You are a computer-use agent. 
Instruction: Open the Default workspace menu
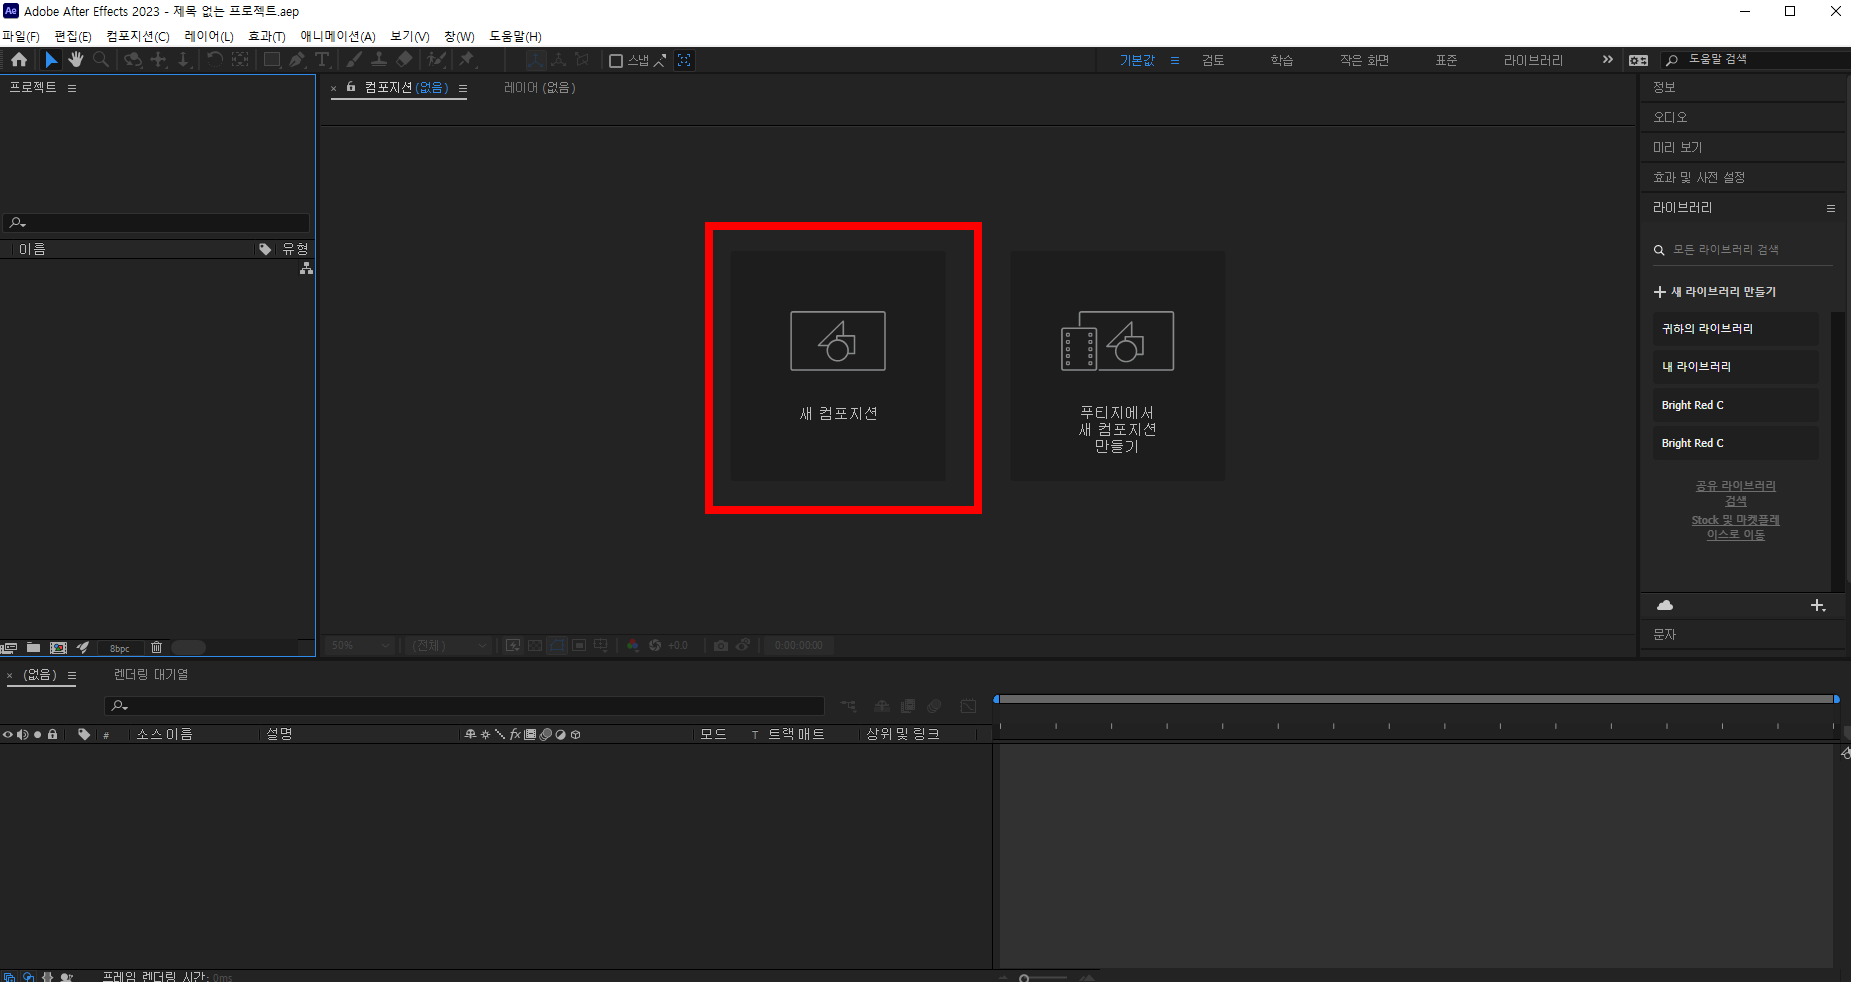point(1175,61)
